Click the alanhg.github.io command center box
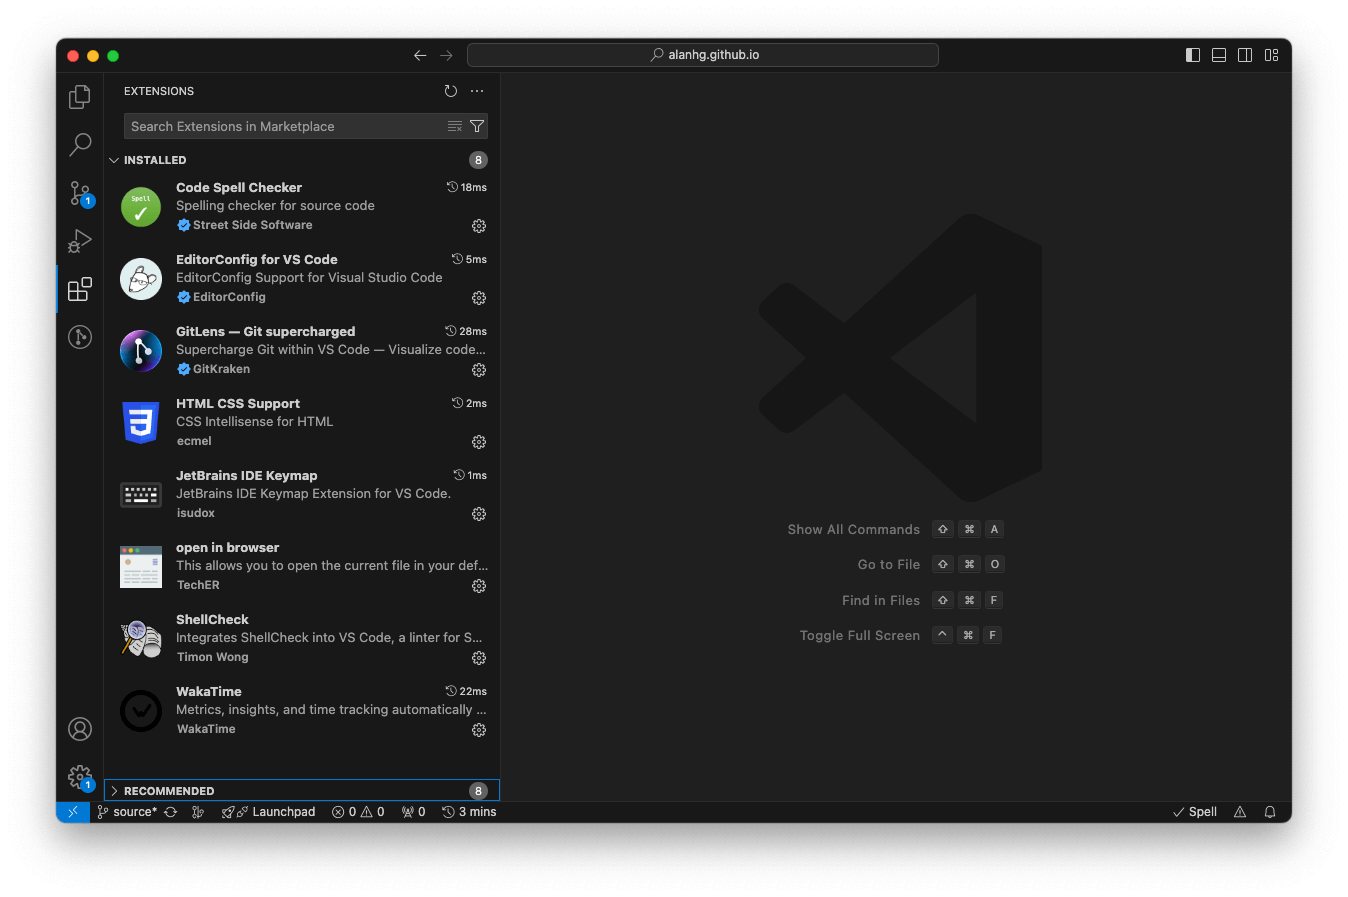 point(703,55)
